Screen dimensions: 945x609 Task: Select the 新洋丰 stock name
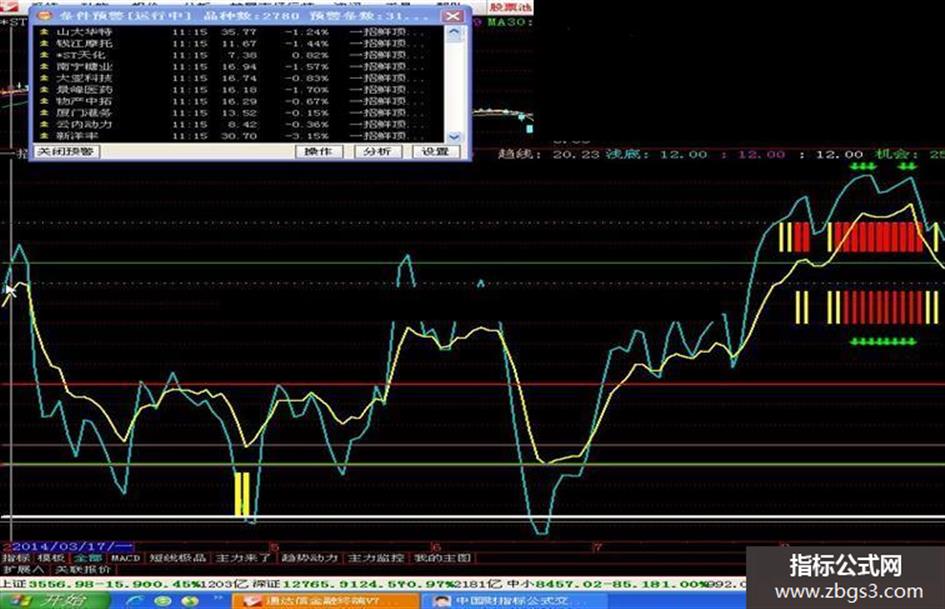[x=77, y=136]
